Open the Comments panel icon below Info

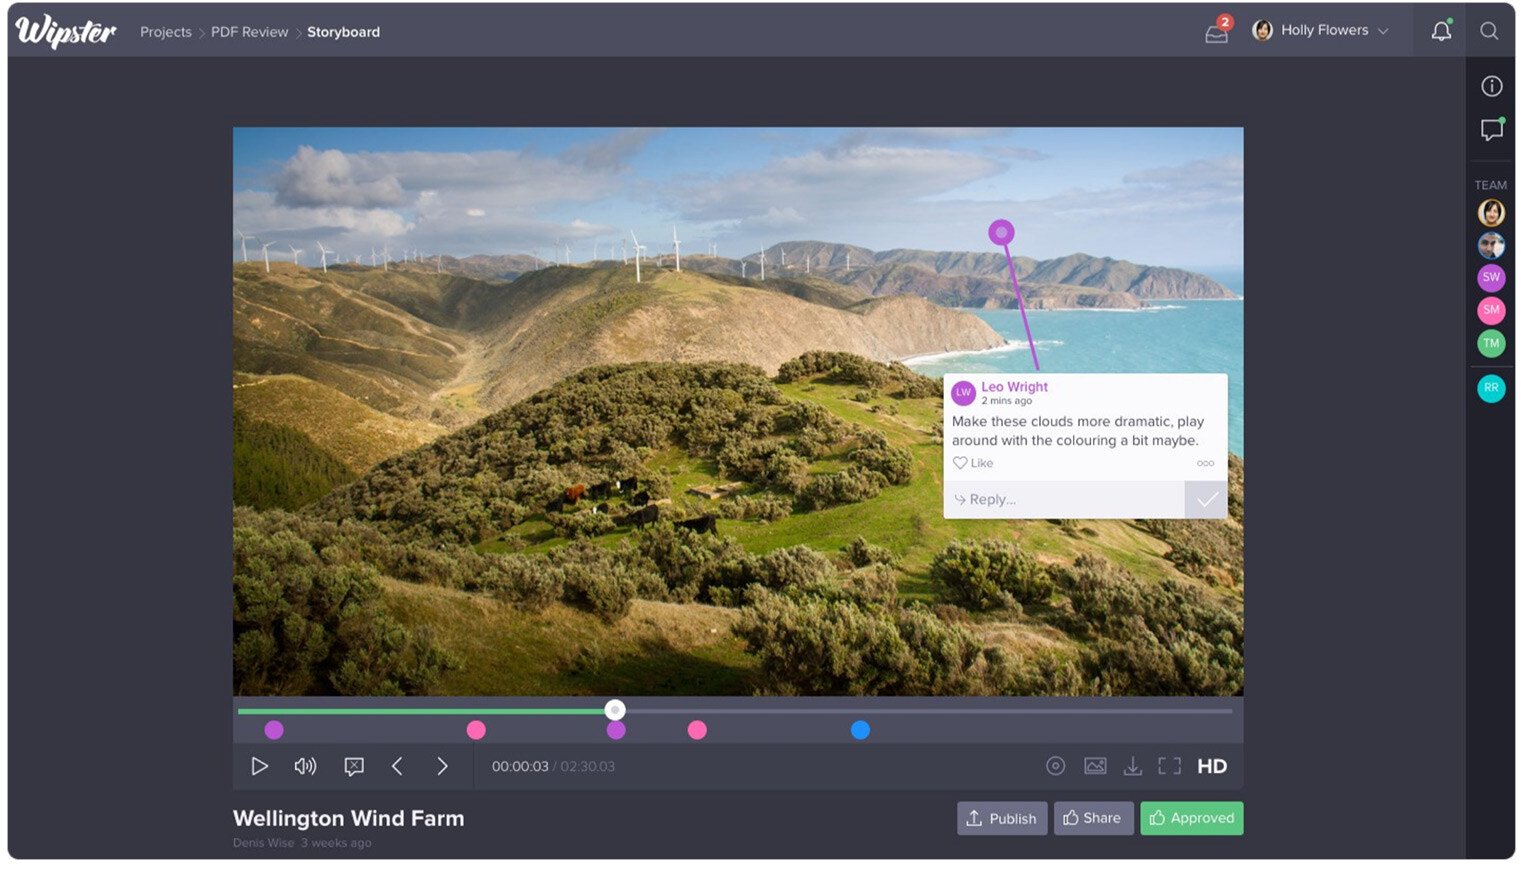(x=1491, y=129)
